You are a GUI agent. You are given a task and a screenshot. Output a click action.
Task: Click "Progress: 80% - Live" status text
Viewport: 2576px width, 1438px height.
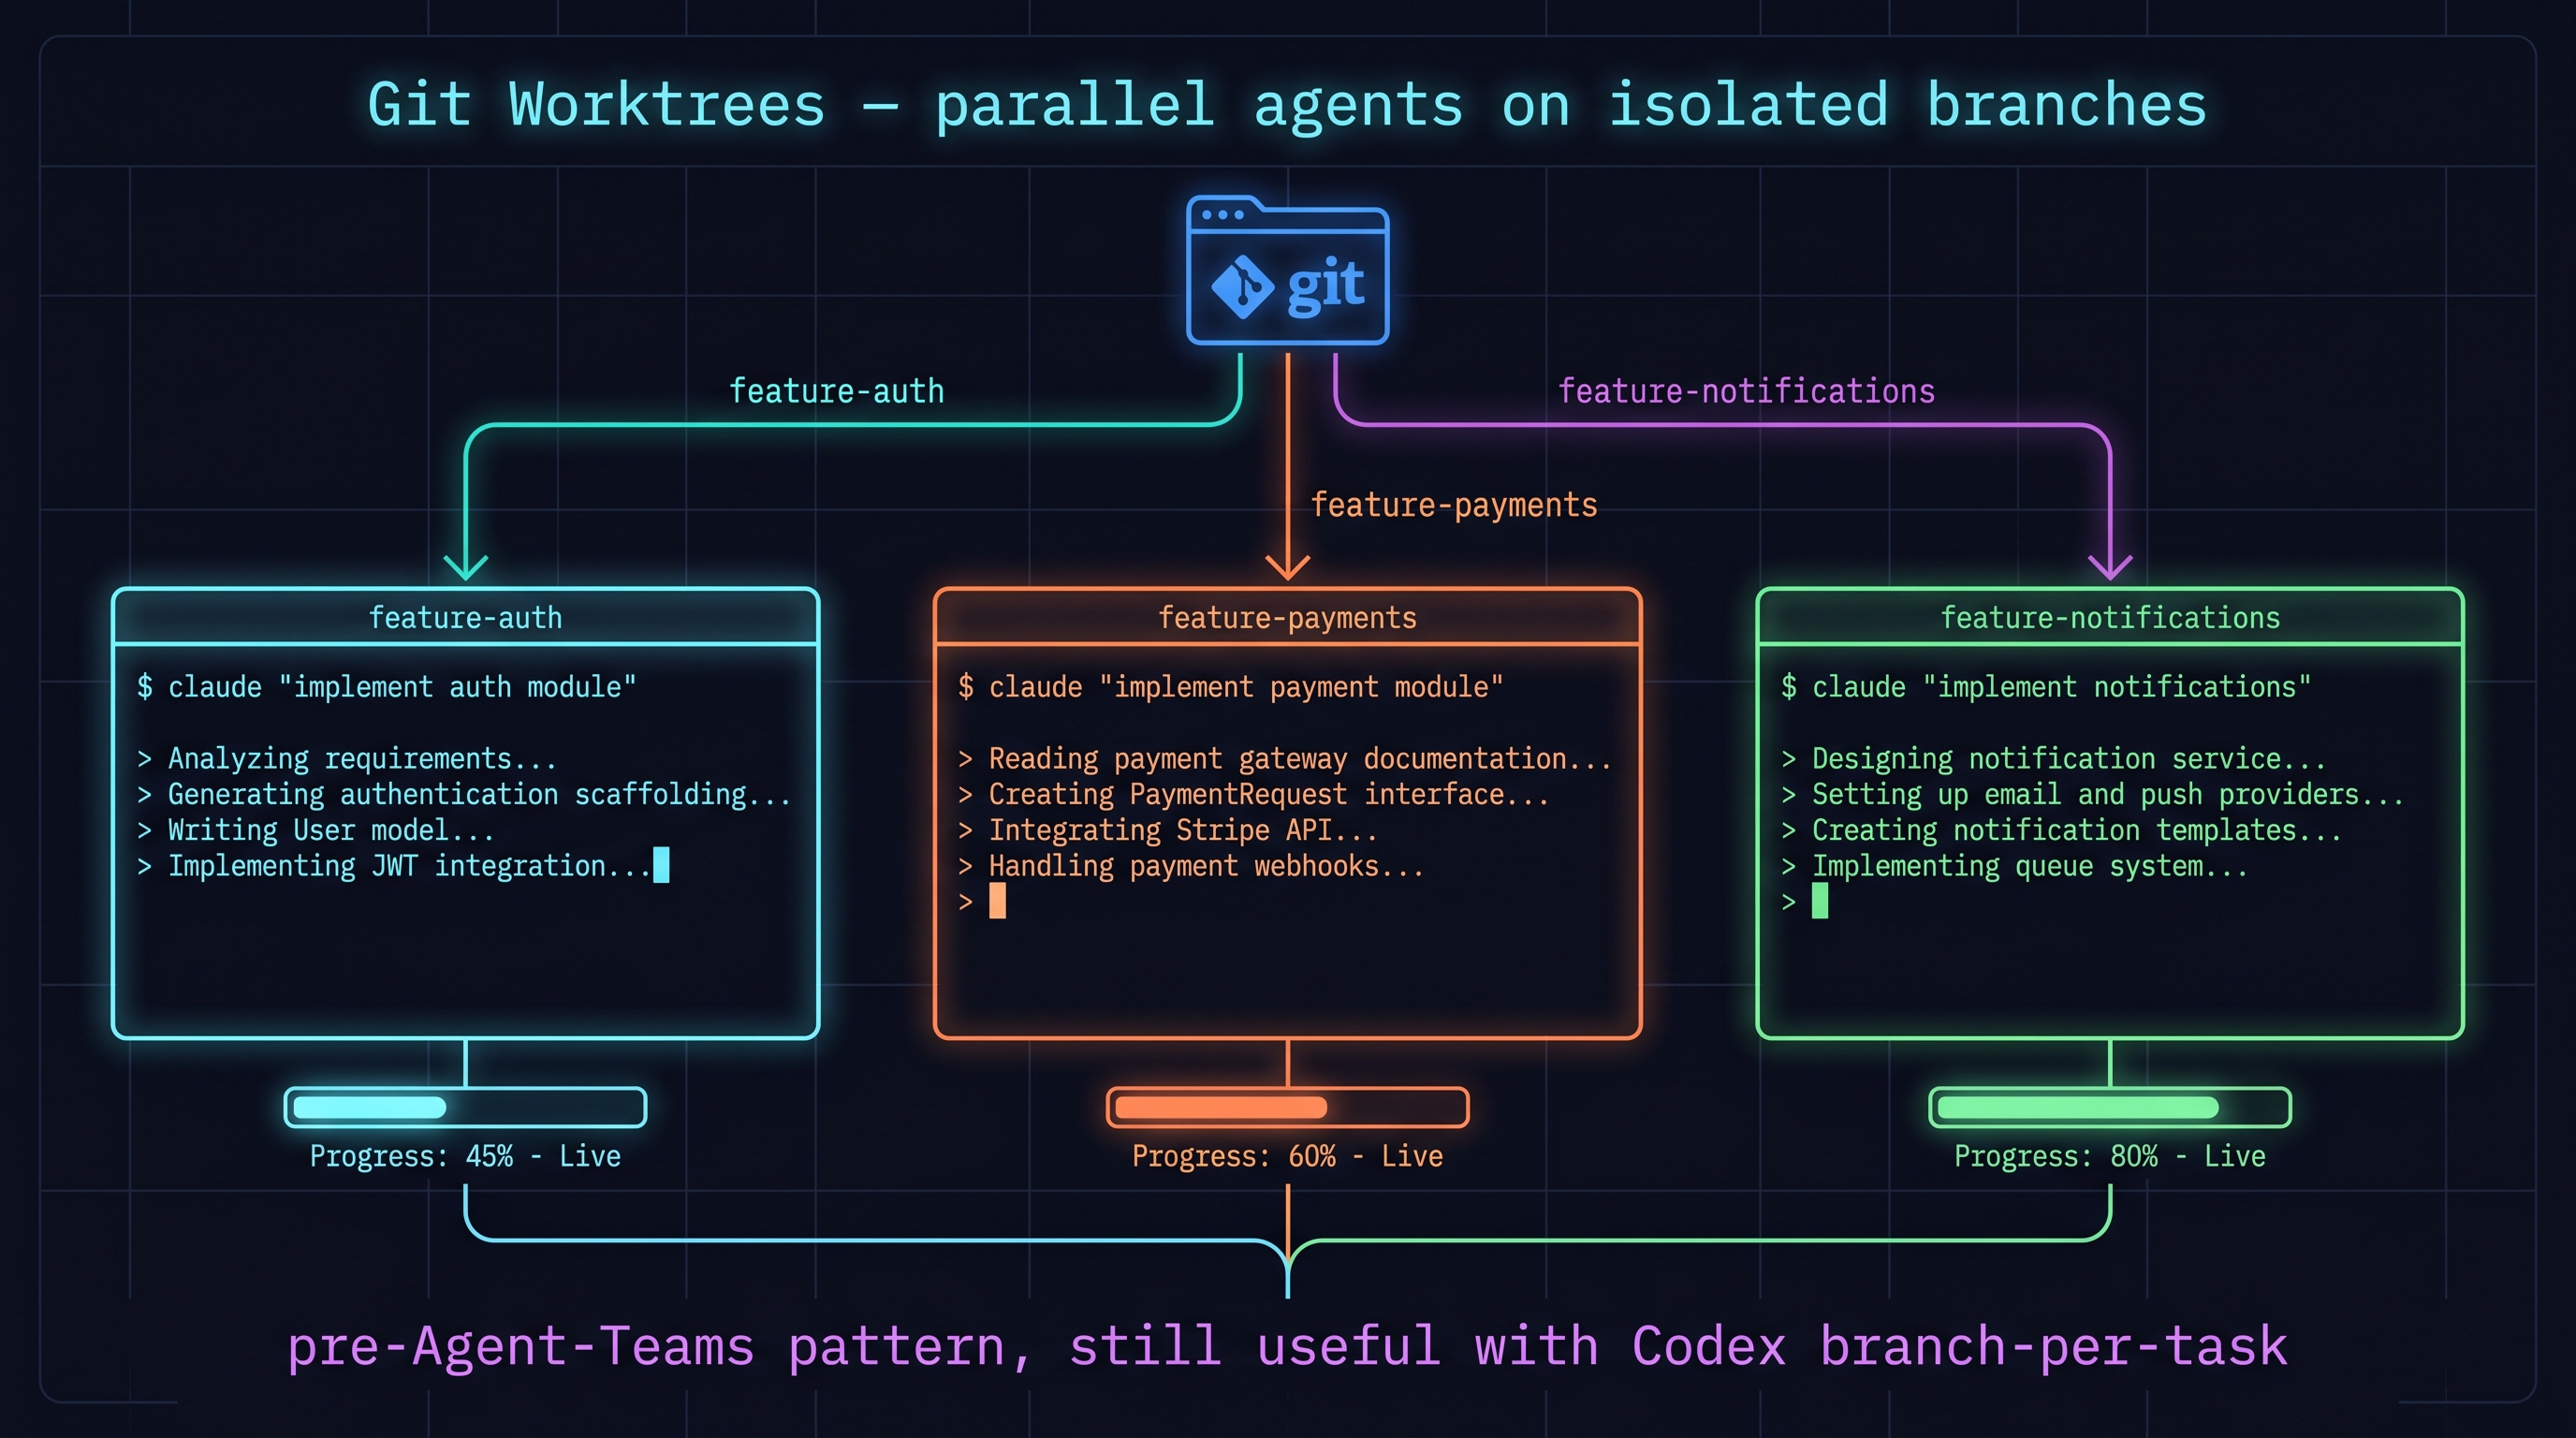click(x=2110, y=1156)
